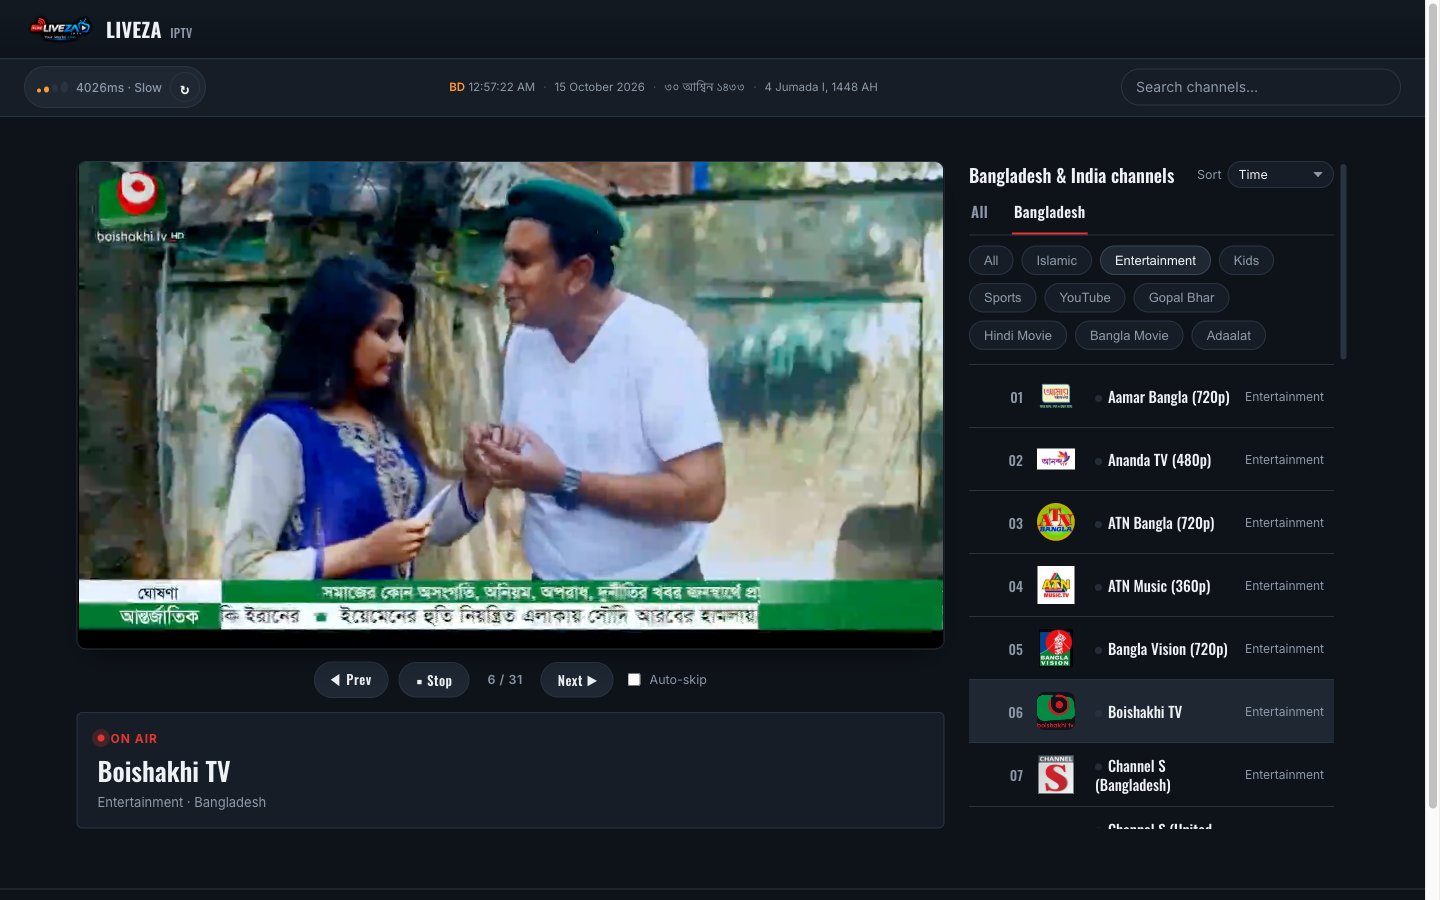Focus the Search channels field
1440x900 pixels.
(1260, 87)
